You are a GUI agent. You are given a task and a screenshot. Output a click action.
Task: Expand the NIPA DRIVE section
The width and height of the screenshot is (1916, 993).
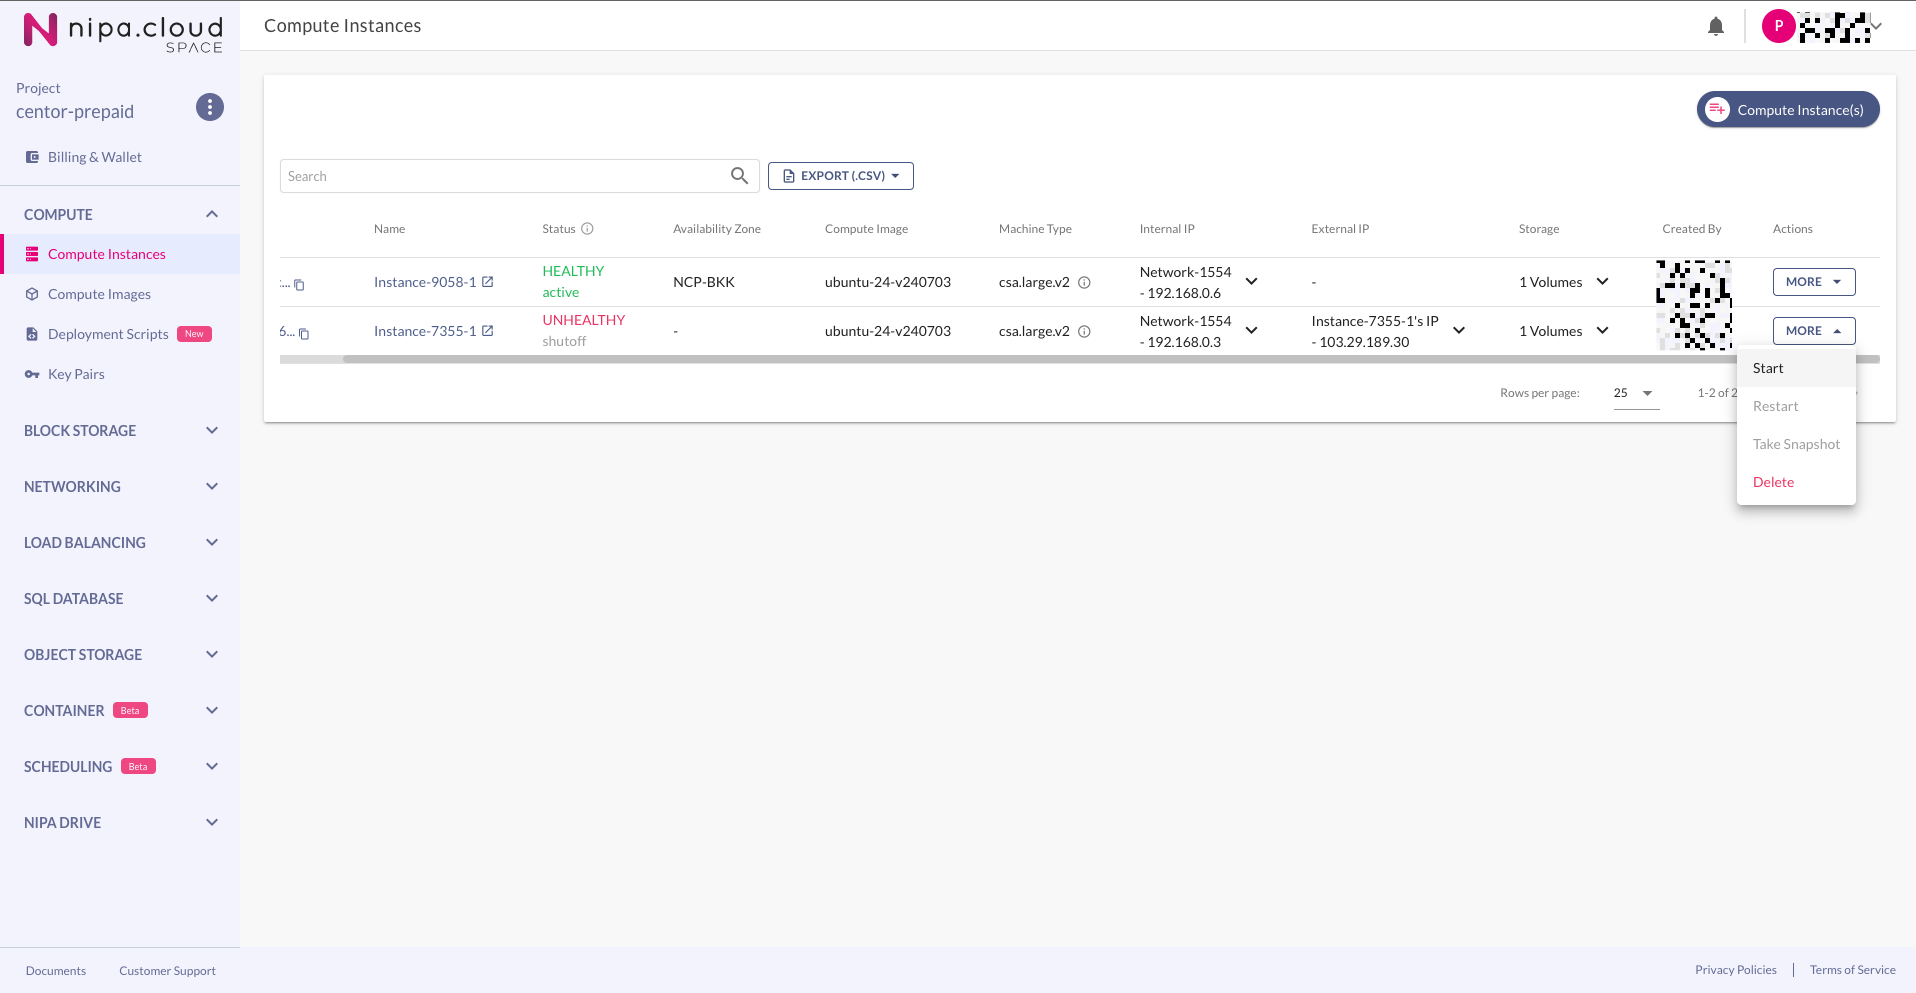[212, 822]
